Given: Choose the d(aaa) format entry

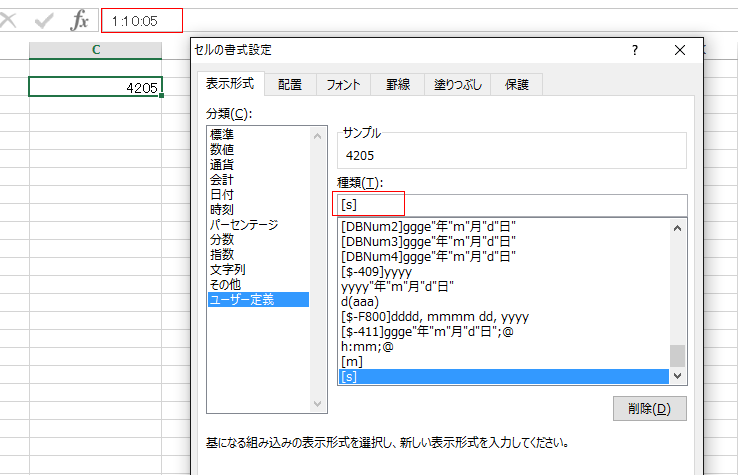Looking at the screenshot, I should point(504,302).
